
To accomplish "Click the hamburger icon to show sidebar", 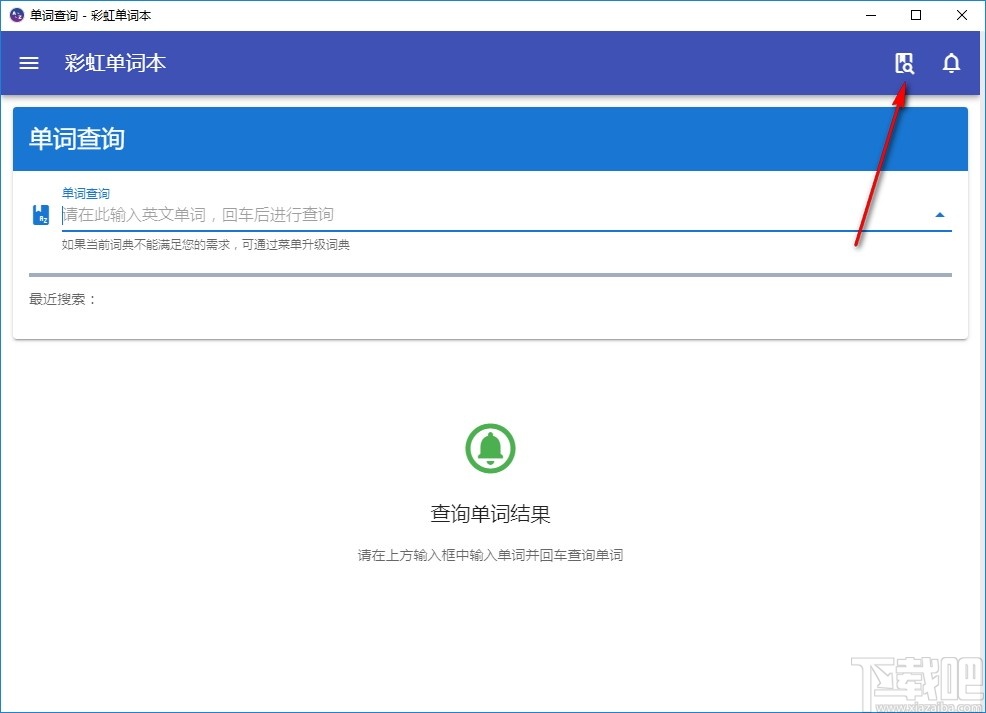I will pyautogui.click(x=28, y=63).
